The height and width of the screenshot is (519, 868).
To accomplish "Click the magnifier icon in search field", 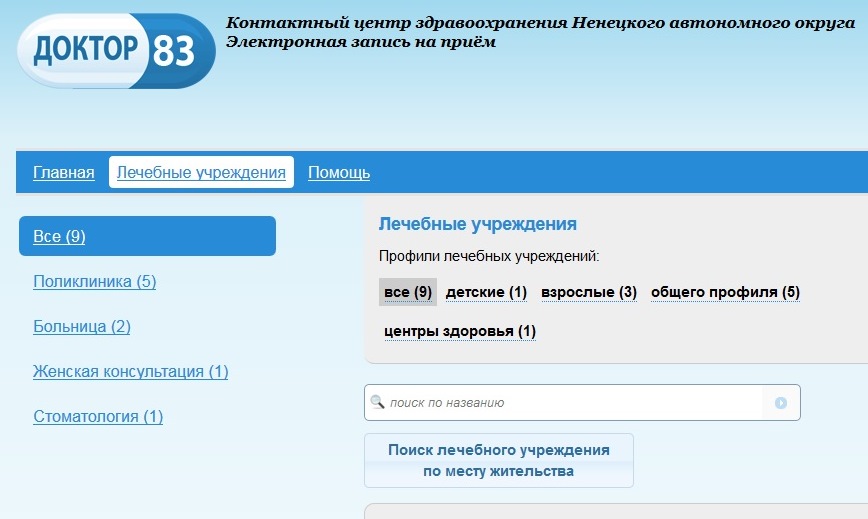I will click(x=377, y=403).
